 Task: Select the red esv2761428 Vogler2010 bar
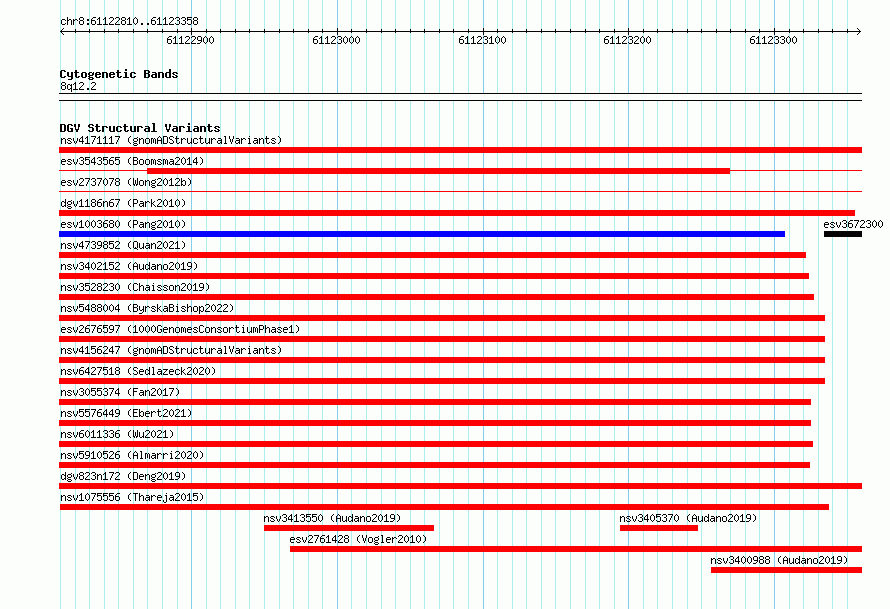(576, 549)
